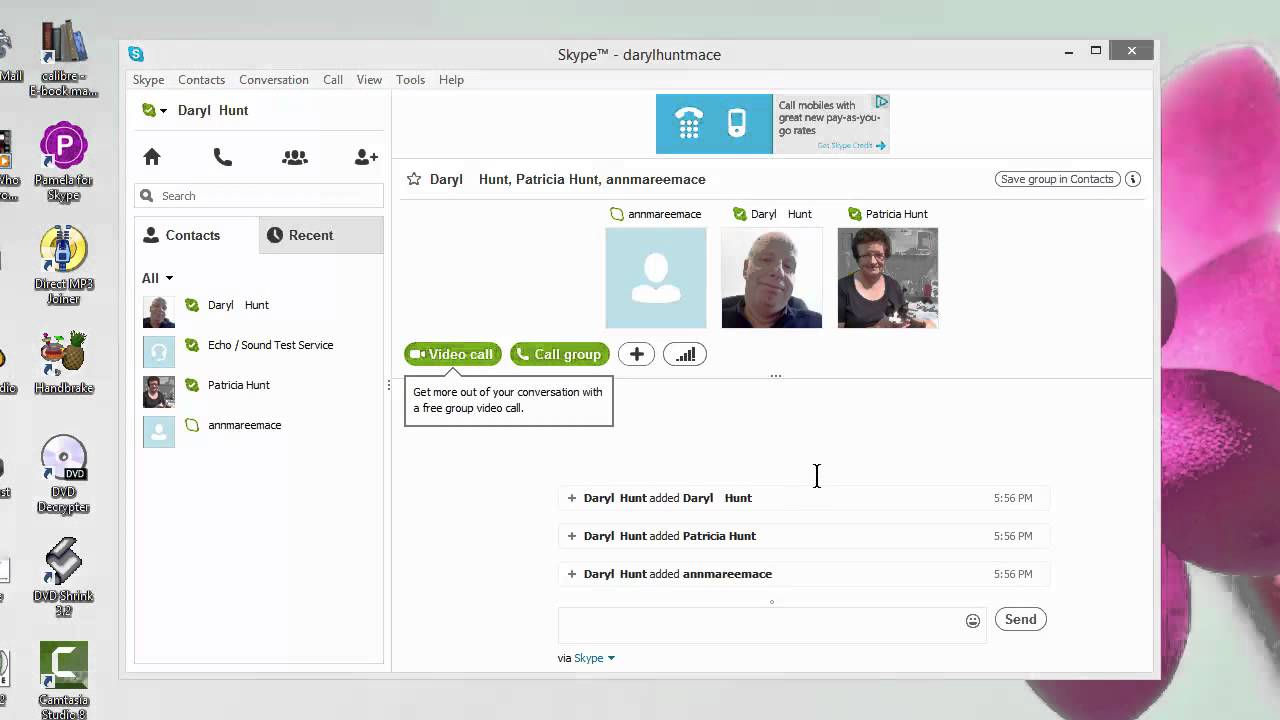Click the sidebar splitter handle dots
This screenshot has height=720, width=1280.
tap(388, 385)
